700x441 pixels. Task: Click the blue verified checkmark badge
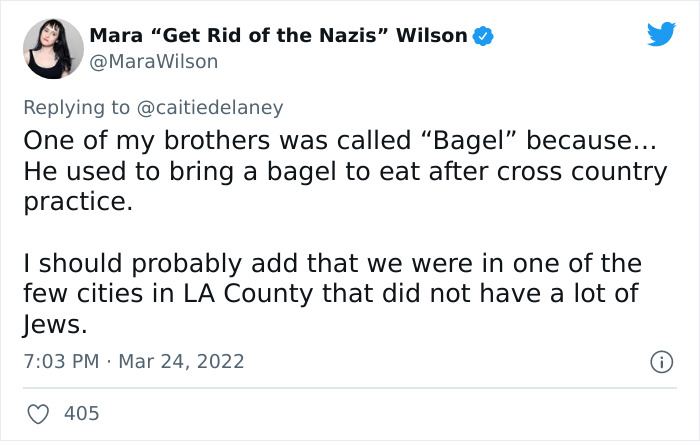pyautogui.click(x=484, y=36)
